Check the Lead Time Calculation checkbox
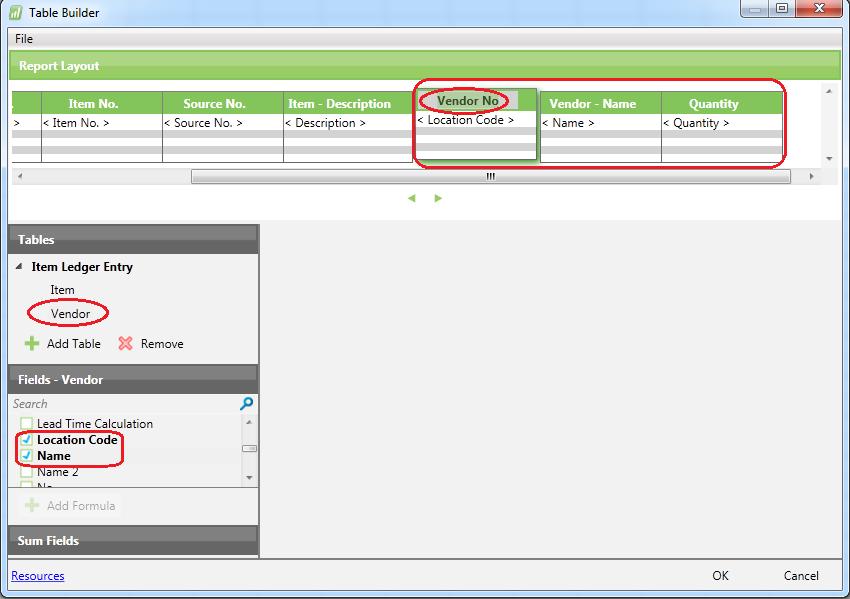The height and width of the screenshot is (599, 850). point(26,423)
